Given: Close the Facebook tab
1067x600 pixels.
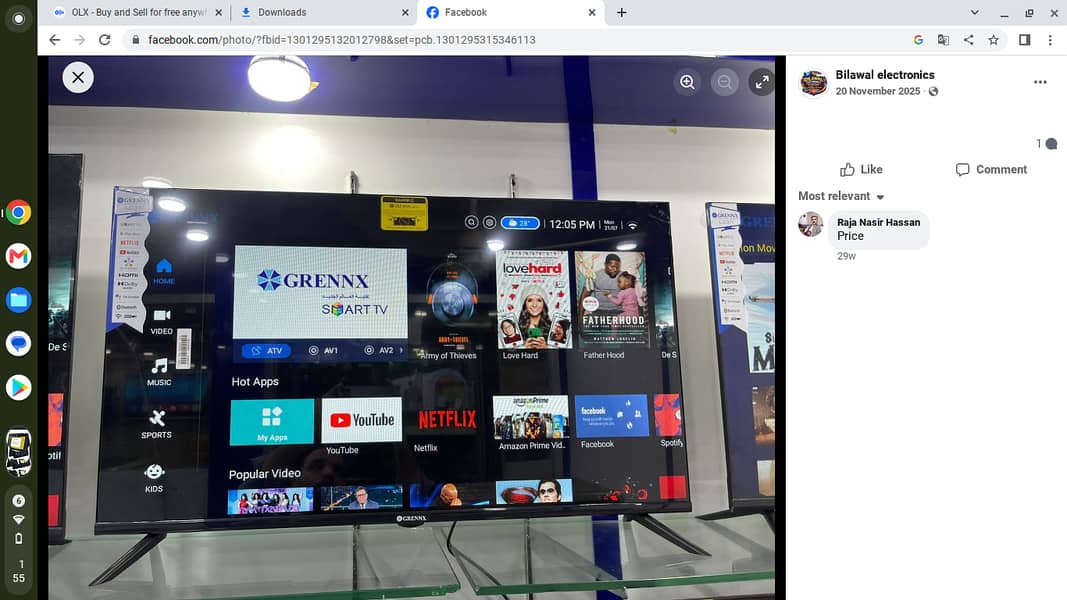Looking at the screenshot, I should coord(591,12).
